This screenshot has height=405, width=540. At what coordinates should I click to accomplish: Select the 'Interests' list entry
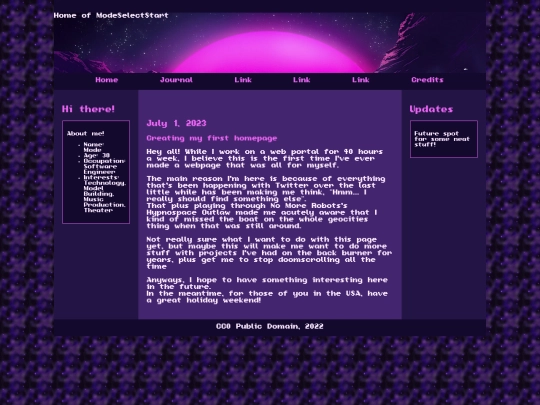coord(104,194)
